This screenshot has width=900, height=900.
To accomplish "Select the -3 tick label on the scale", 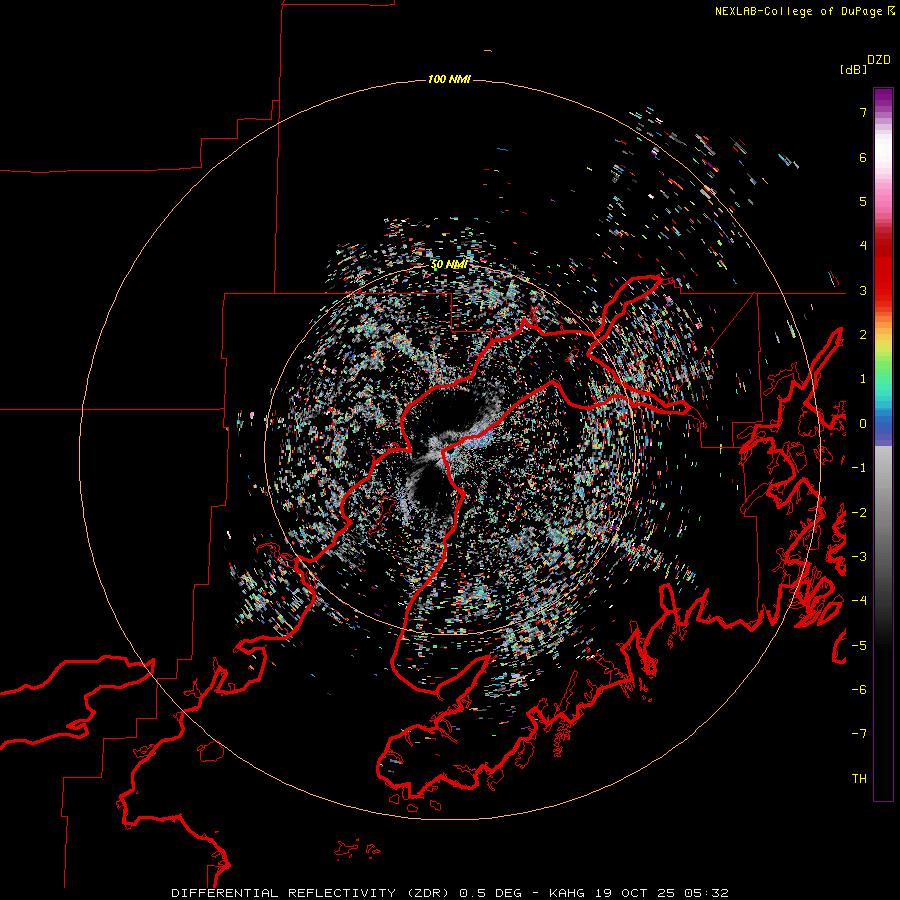I will pyautogui.click(x=859, y=557).
